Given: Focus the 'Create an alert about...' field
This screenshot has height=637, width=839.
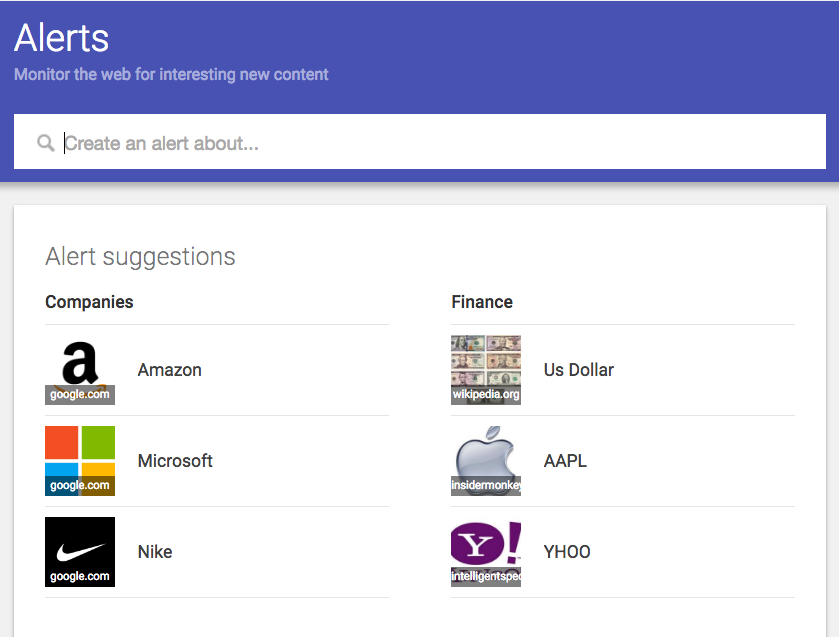Looking at the screenshot, I should [x=420, y=142].
